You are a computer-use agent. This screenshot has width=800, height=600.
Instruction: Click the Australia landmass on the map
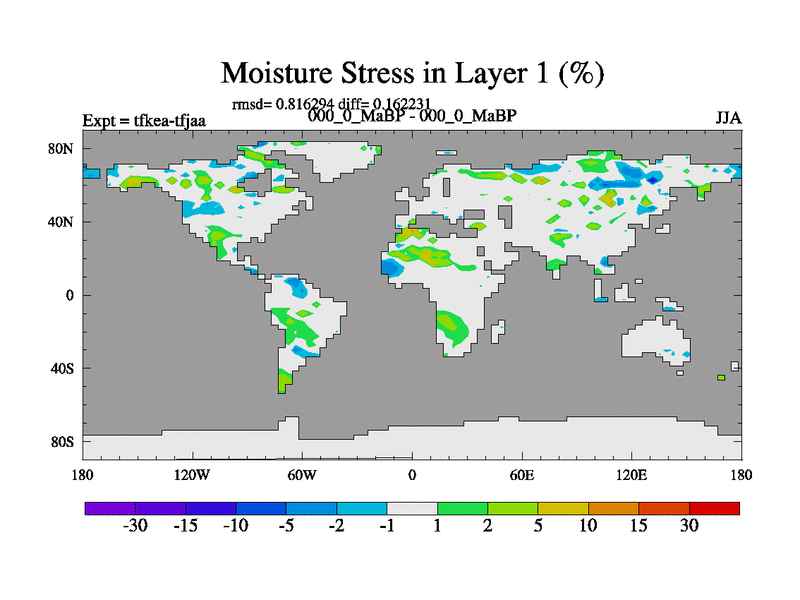[656, 340]
